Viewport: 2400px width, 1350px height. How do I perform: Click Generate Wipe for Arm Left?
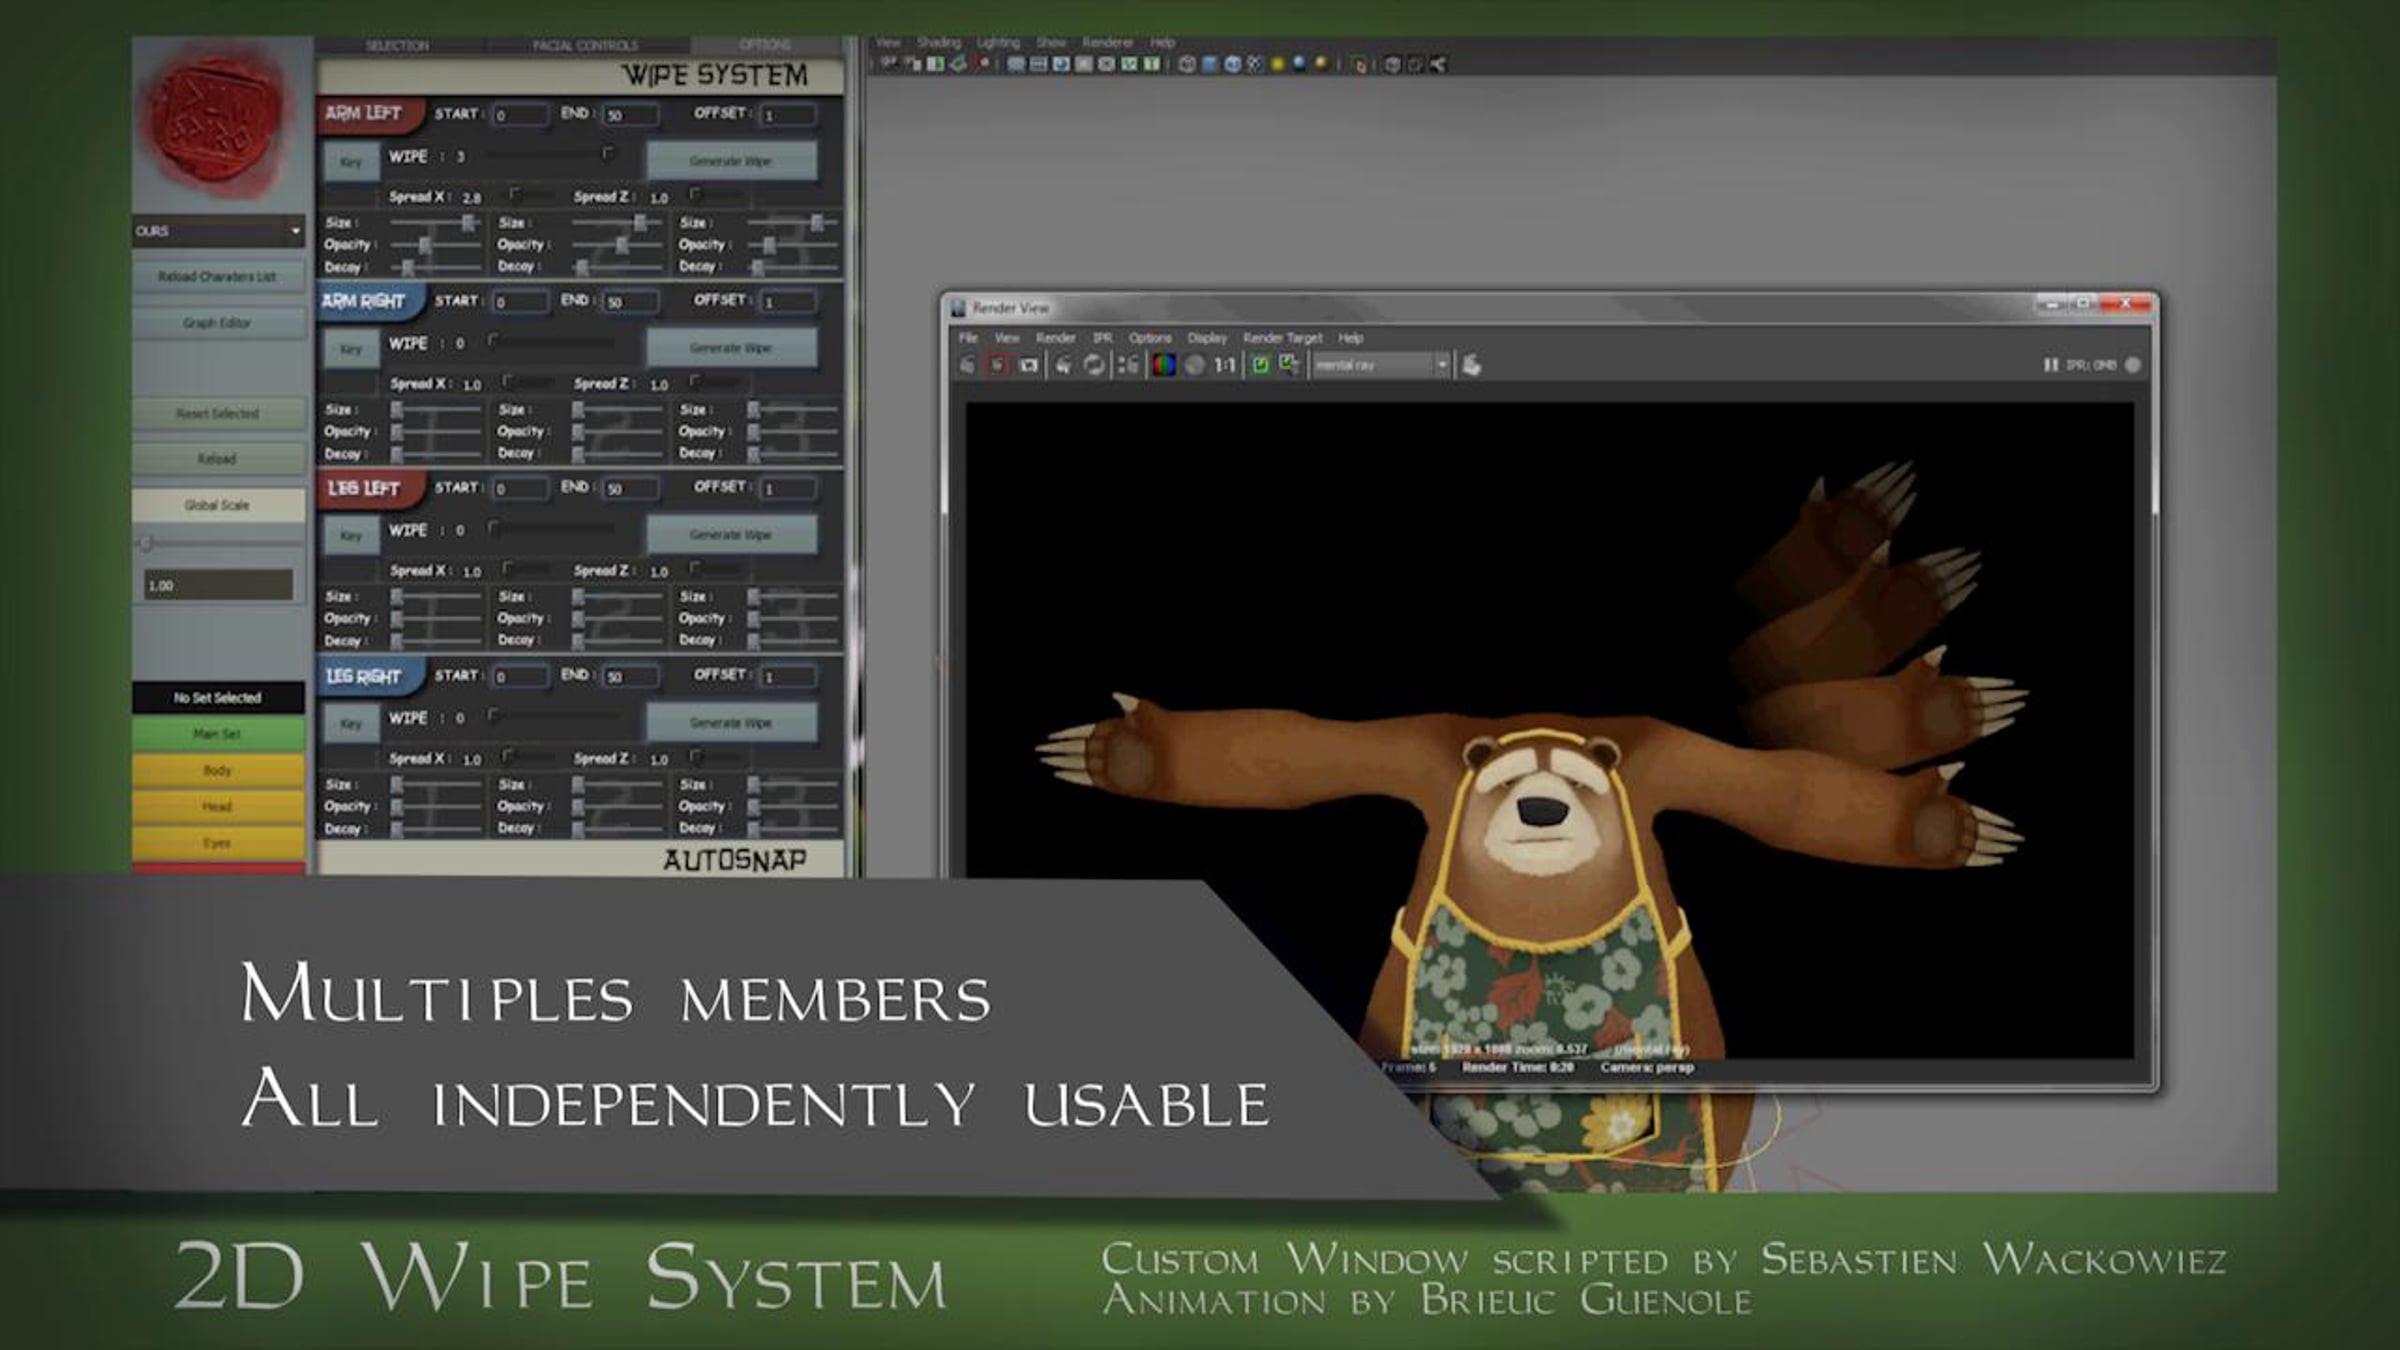(x=731, y=161)
